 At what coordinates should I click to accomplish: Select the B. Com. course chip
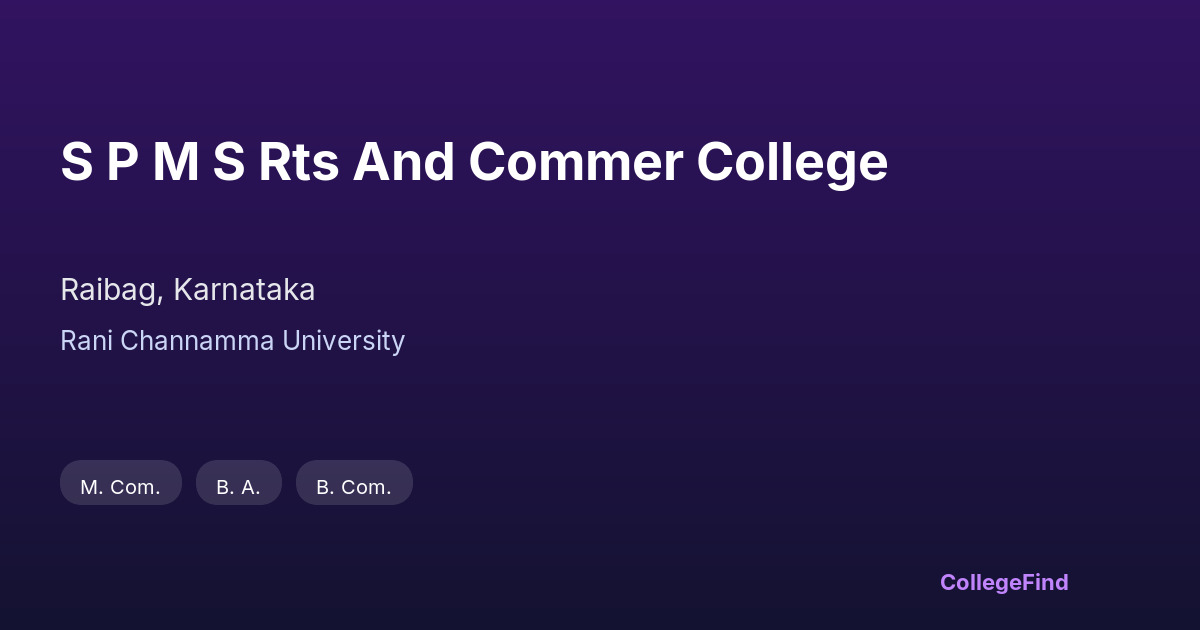354,487
